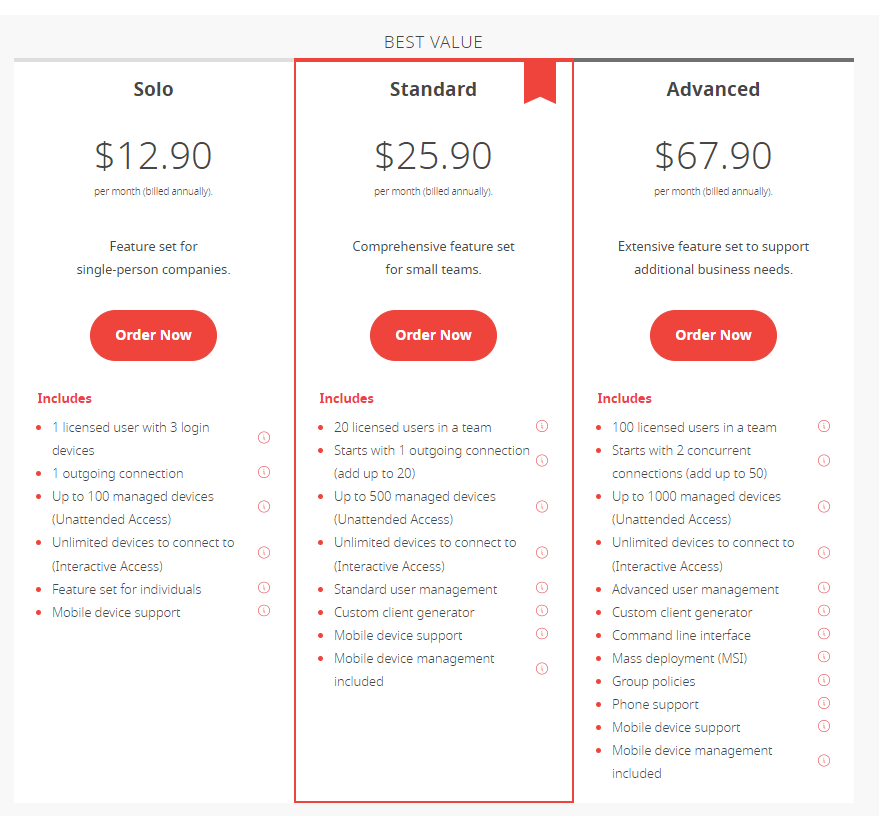Show info for 'Mass deployment (MSI)'
879x816 pixels.
[x=824, y=657]
